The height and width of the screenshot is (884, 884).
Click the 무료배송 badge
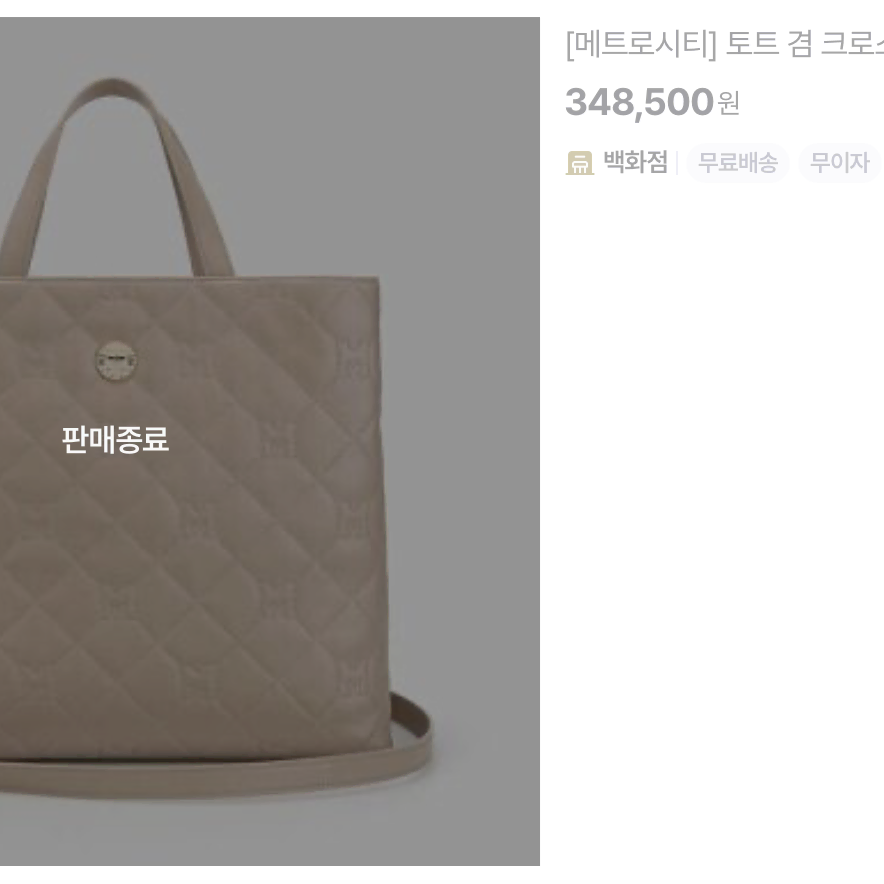click(737, 162)
